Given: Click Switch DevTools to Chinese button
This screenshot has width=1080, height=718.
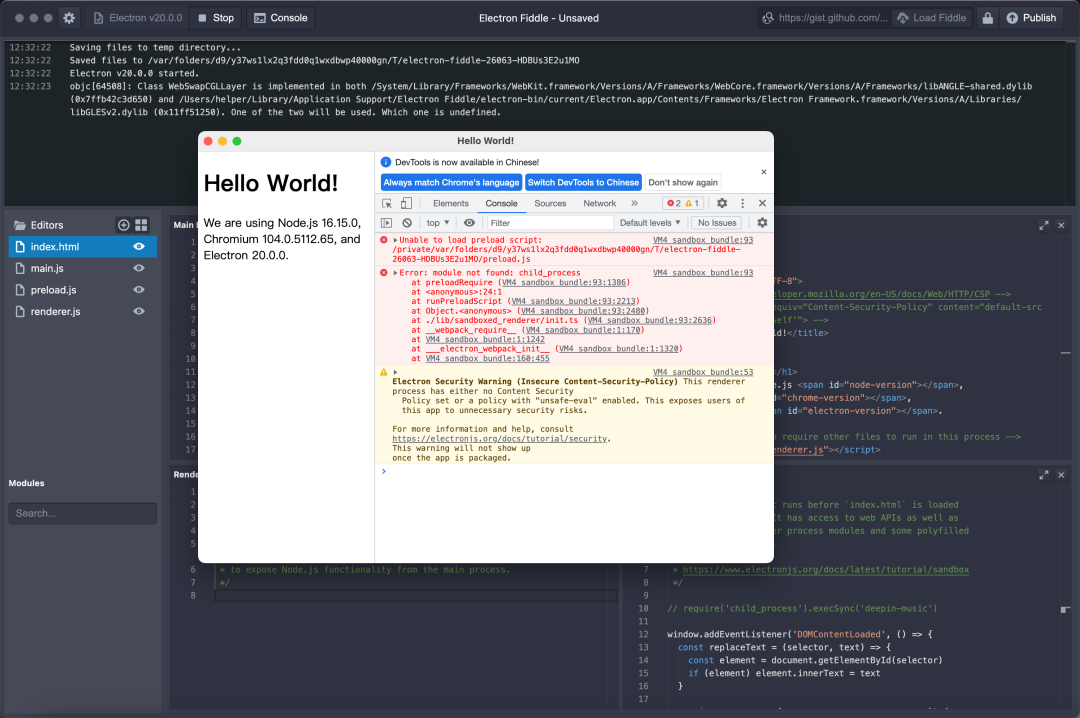Looking at the screenshot, I should [583, 183].
